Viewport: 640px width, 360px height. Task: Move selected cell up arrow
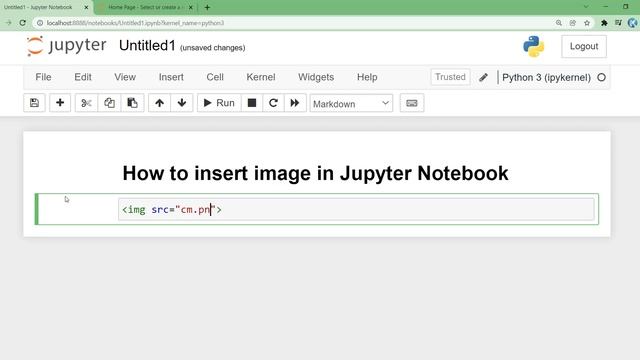[x=159, y=103]
